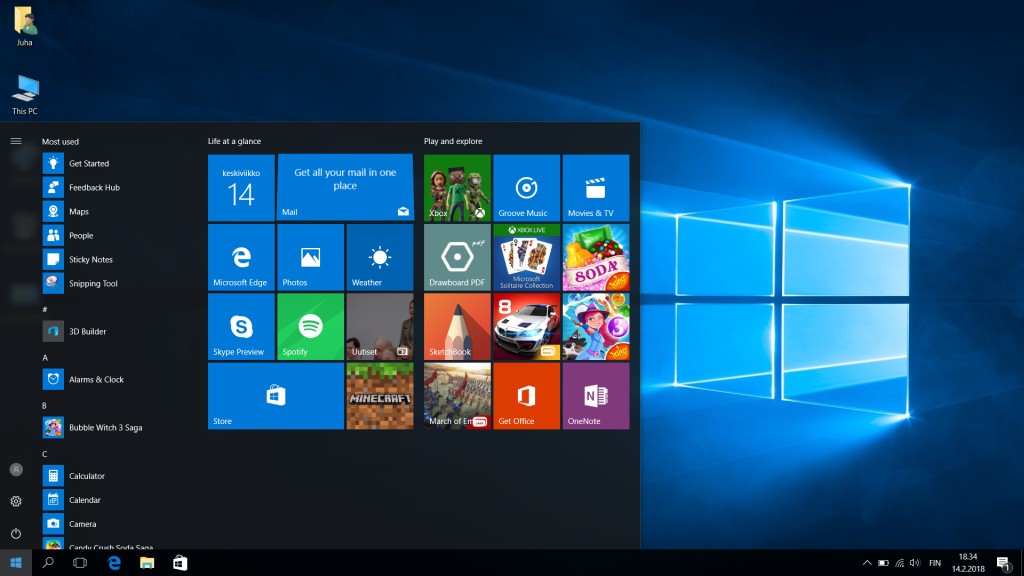Open the Snipping Tool
This screenshot has width=1024, height=576.
click(x=118, y=283)
